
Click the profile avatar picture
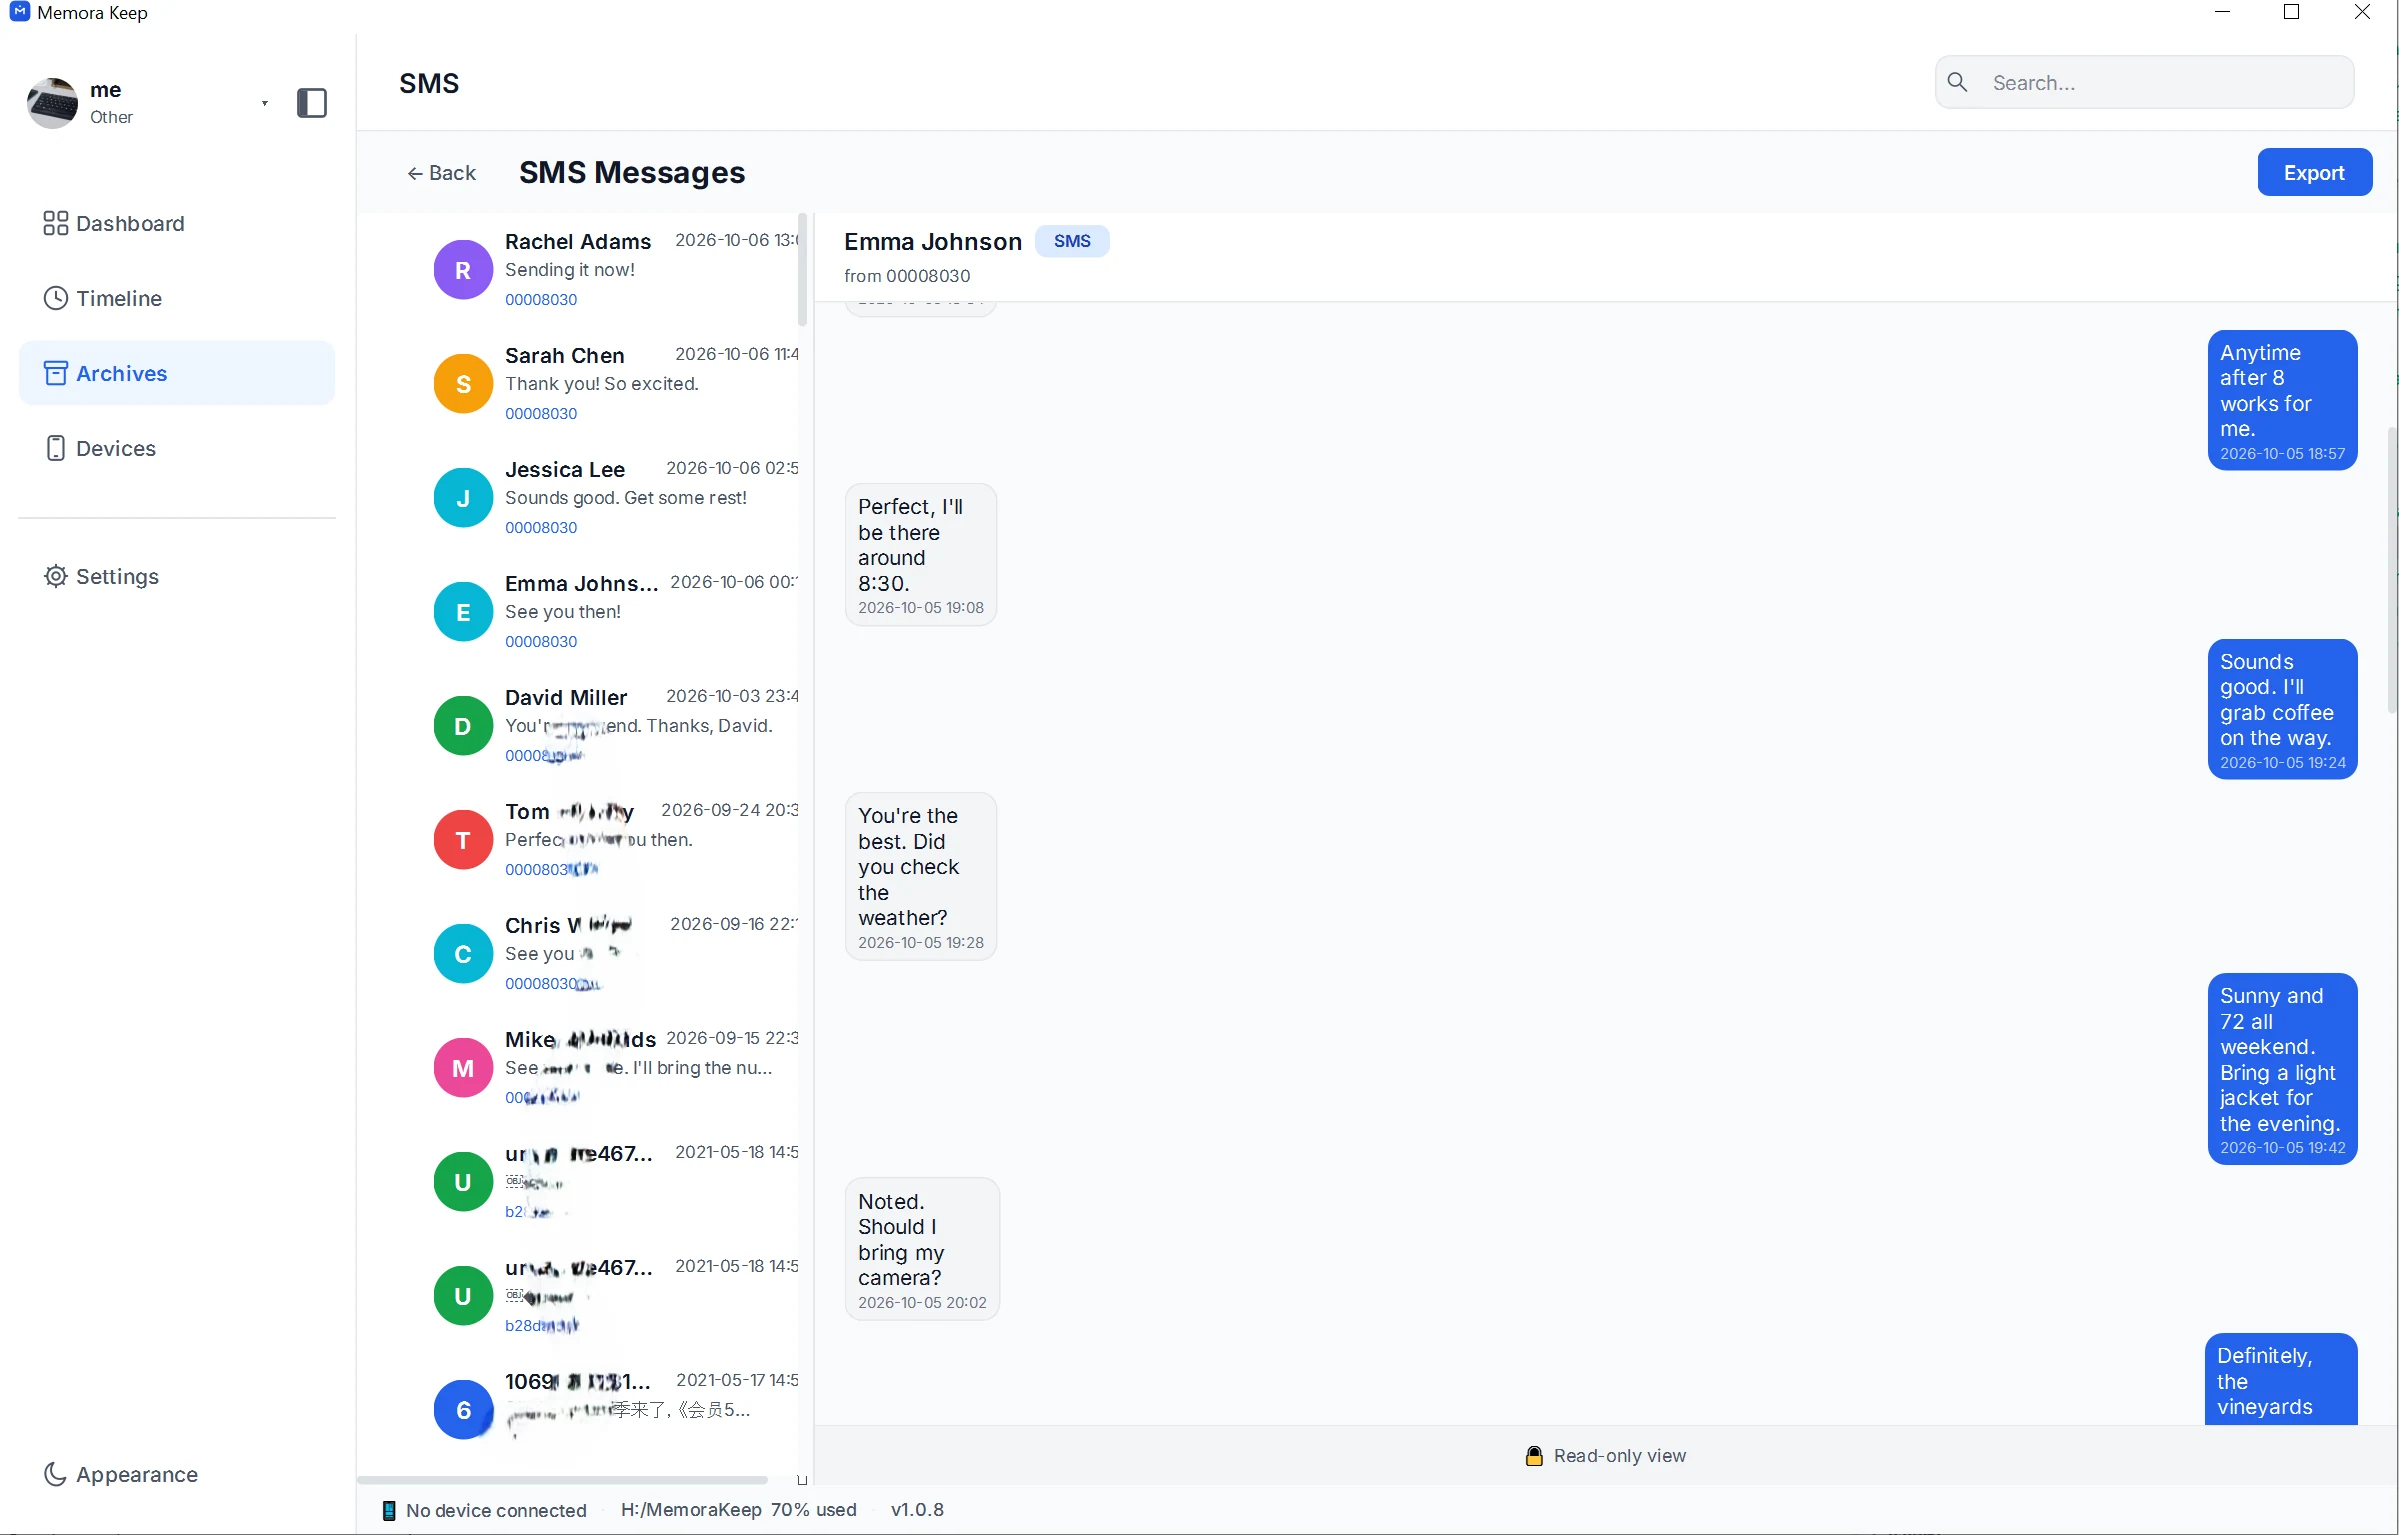52,103
